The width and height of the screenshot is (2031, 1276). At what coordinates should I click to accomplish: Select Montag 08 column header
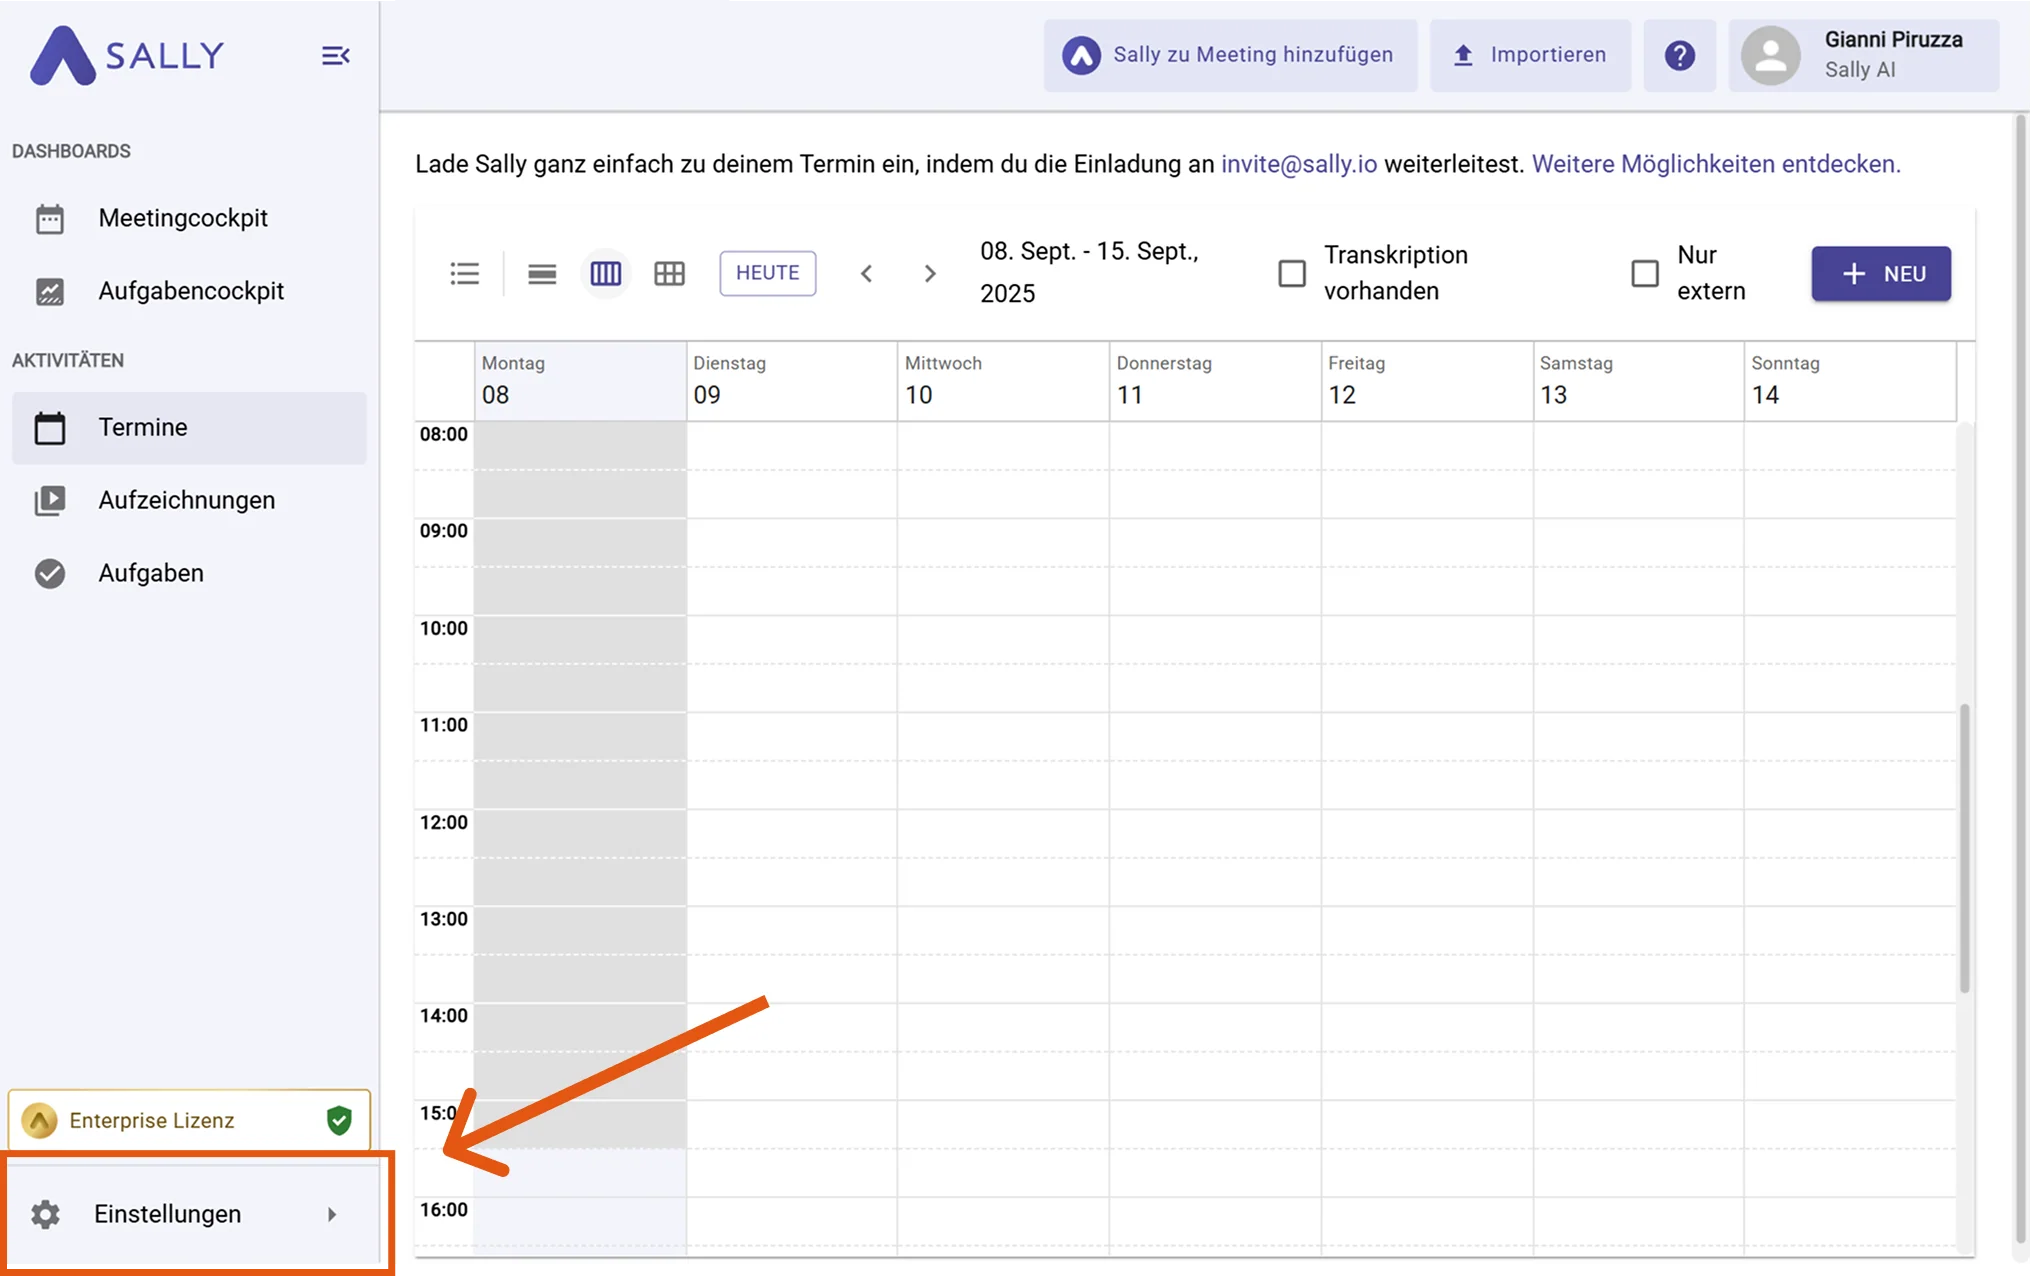coord(580,380)
